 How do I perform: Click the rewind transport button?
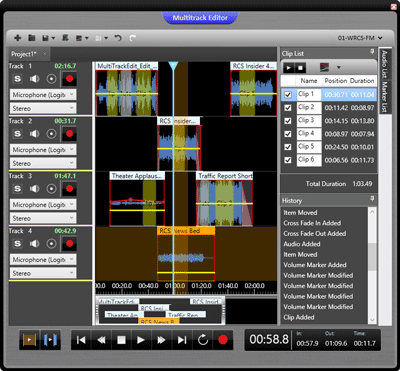pos(101,340)
